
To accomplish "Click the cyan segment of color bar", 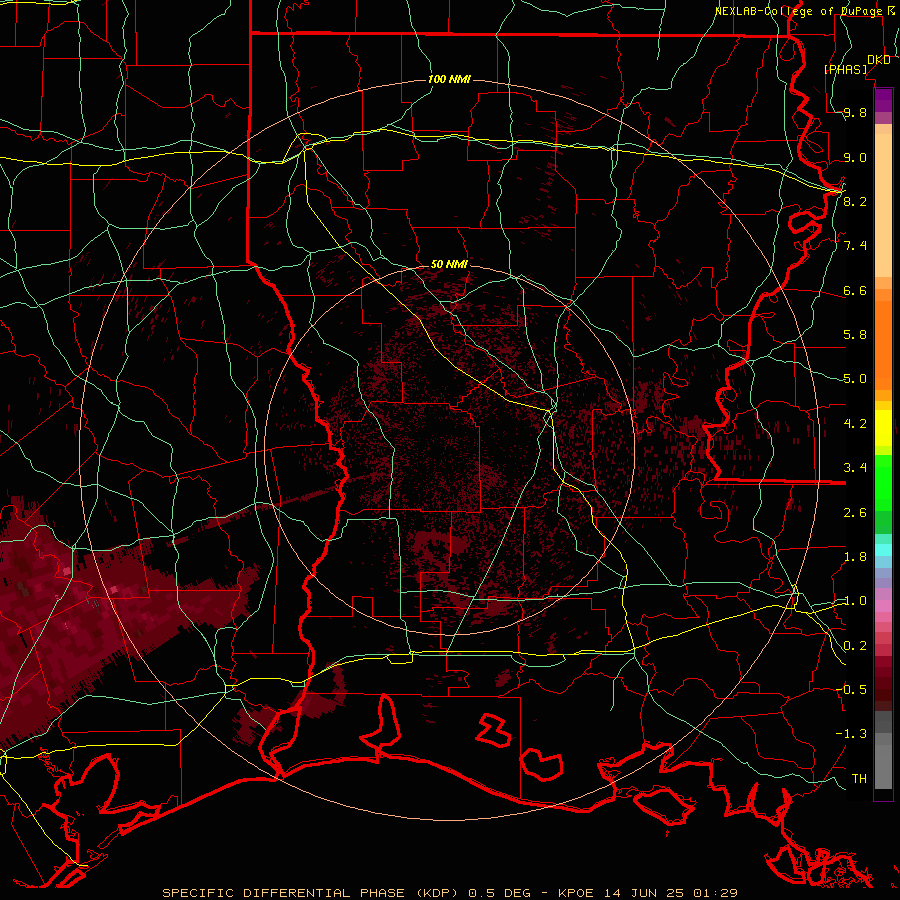I will pos(883,550).
